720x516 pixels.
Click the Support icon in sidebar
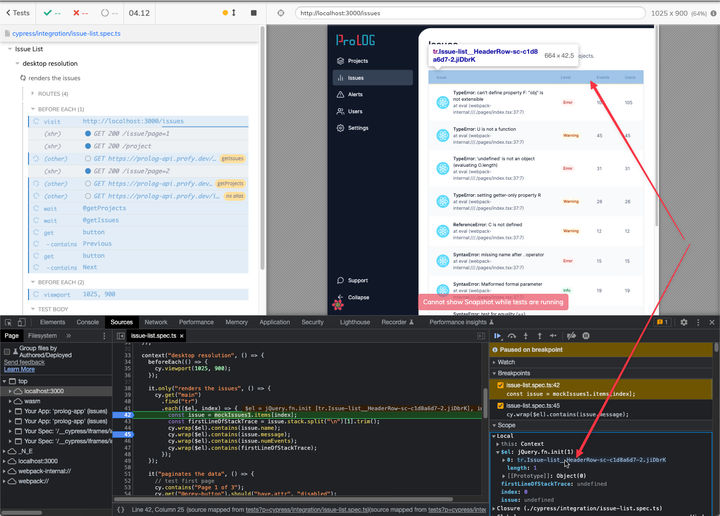(x=340, y=280)
